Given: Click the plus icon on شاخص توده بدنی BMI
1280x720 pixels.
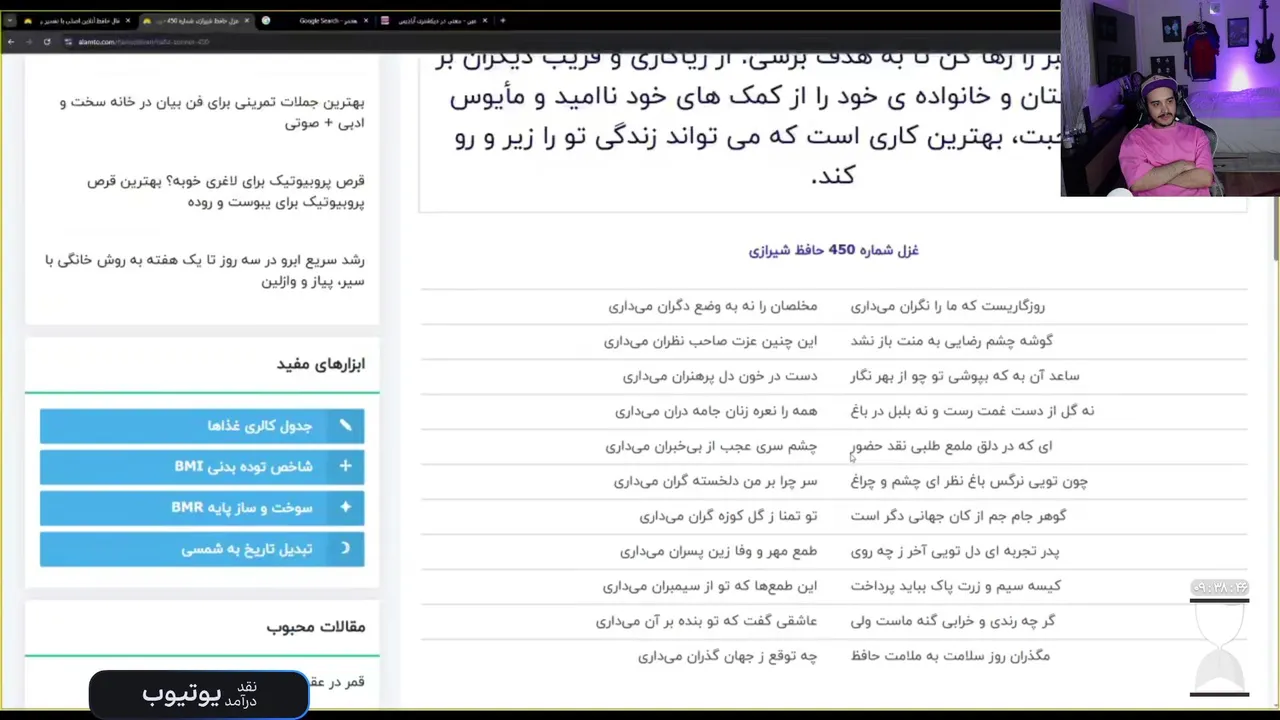Looking at the screenshot, I should pyautogui.click(x=345, y=466).
